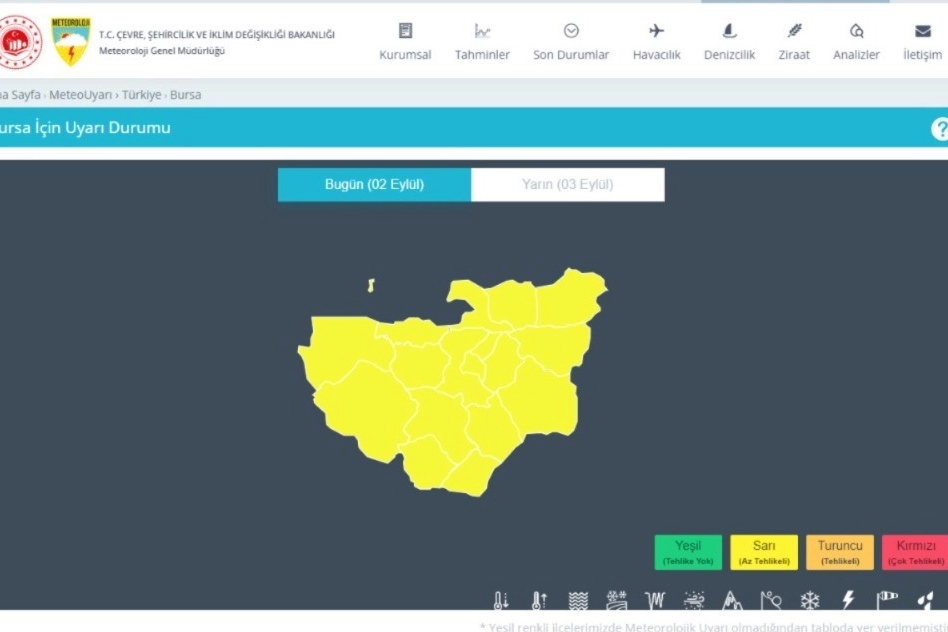Click the lightning bolt thunderstorm icon

849,601
